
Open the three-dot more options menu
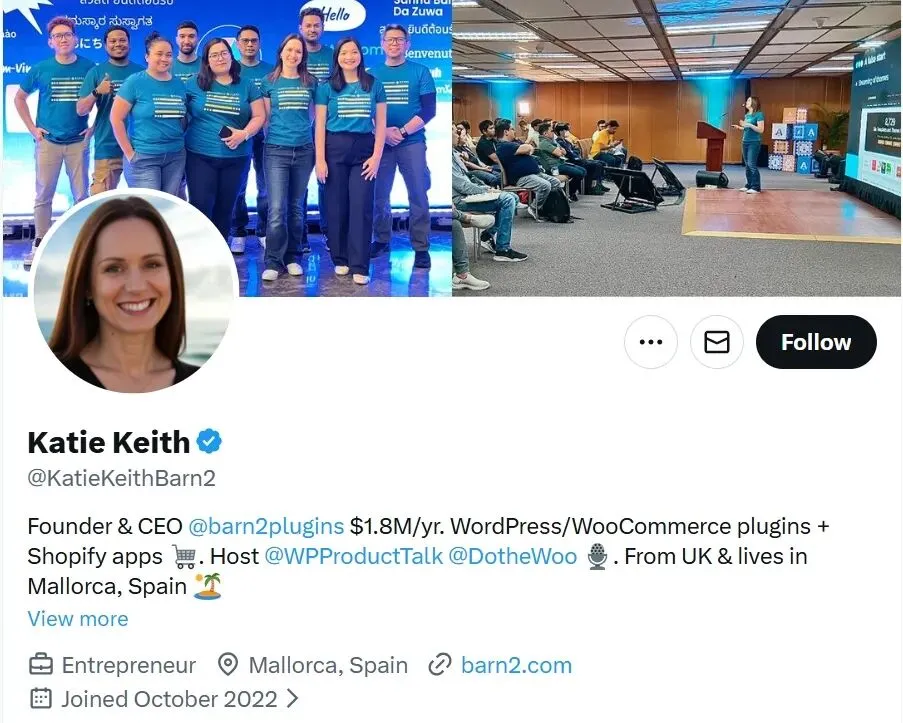pos(651,342)
